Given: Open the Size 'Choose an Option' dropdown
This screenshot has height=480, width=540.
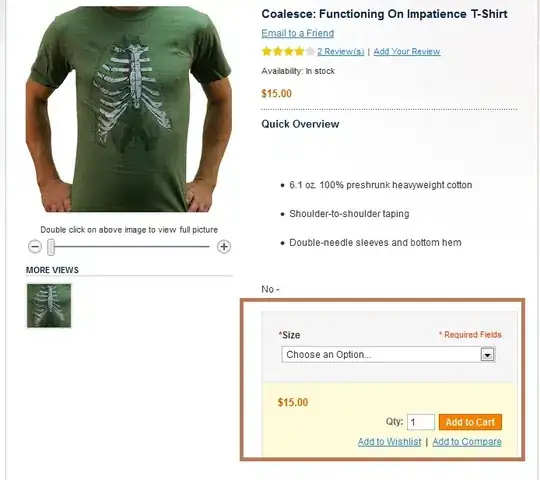Looking at the screenshot, I should (388, 355).
